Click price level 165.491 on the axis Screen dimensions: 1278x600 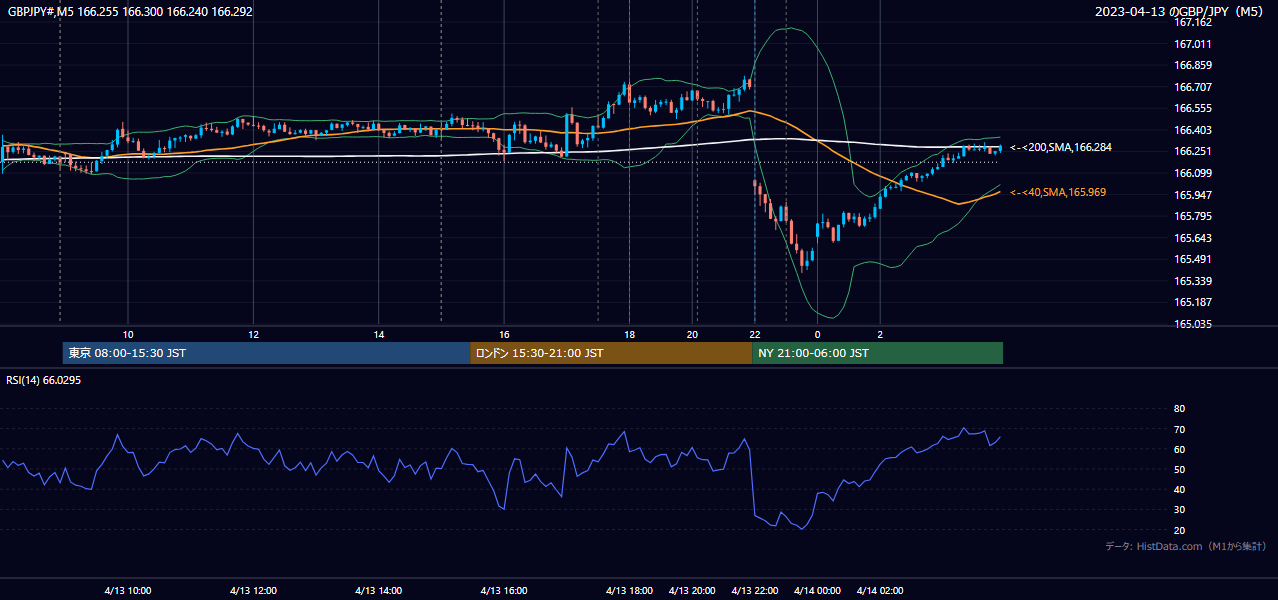tap(1193, 259)
